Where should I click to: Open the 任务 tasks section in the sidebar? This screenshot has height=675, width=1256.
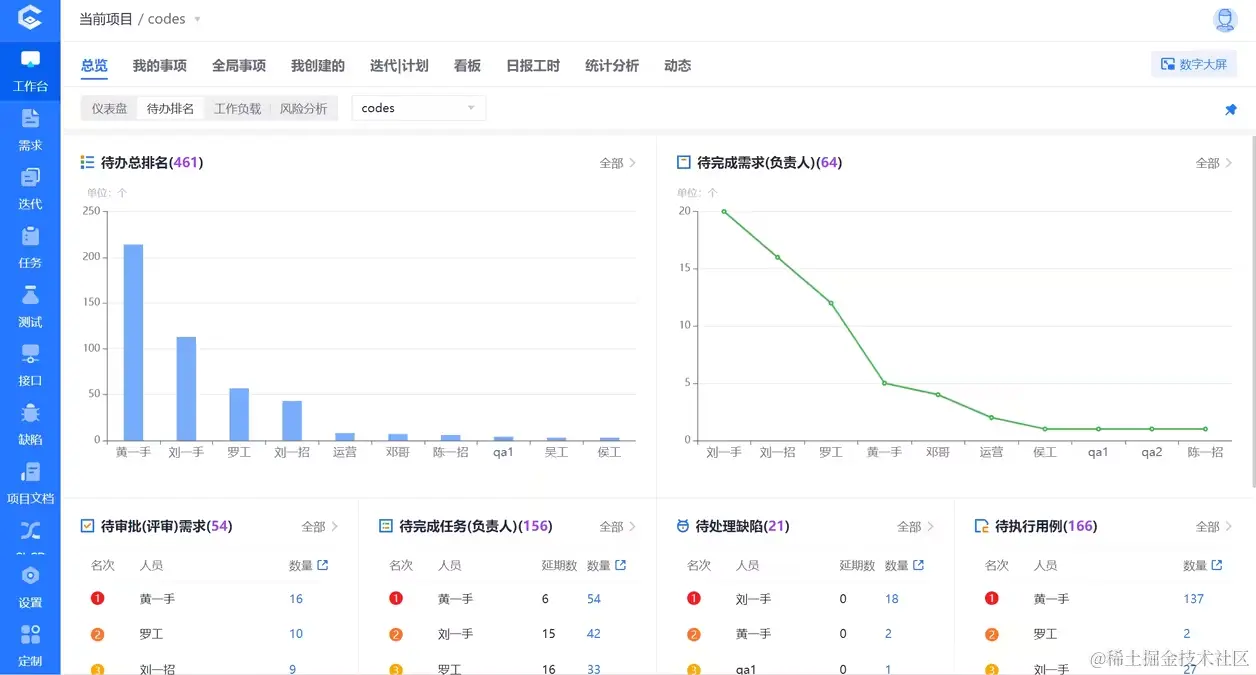coord(30,248)
